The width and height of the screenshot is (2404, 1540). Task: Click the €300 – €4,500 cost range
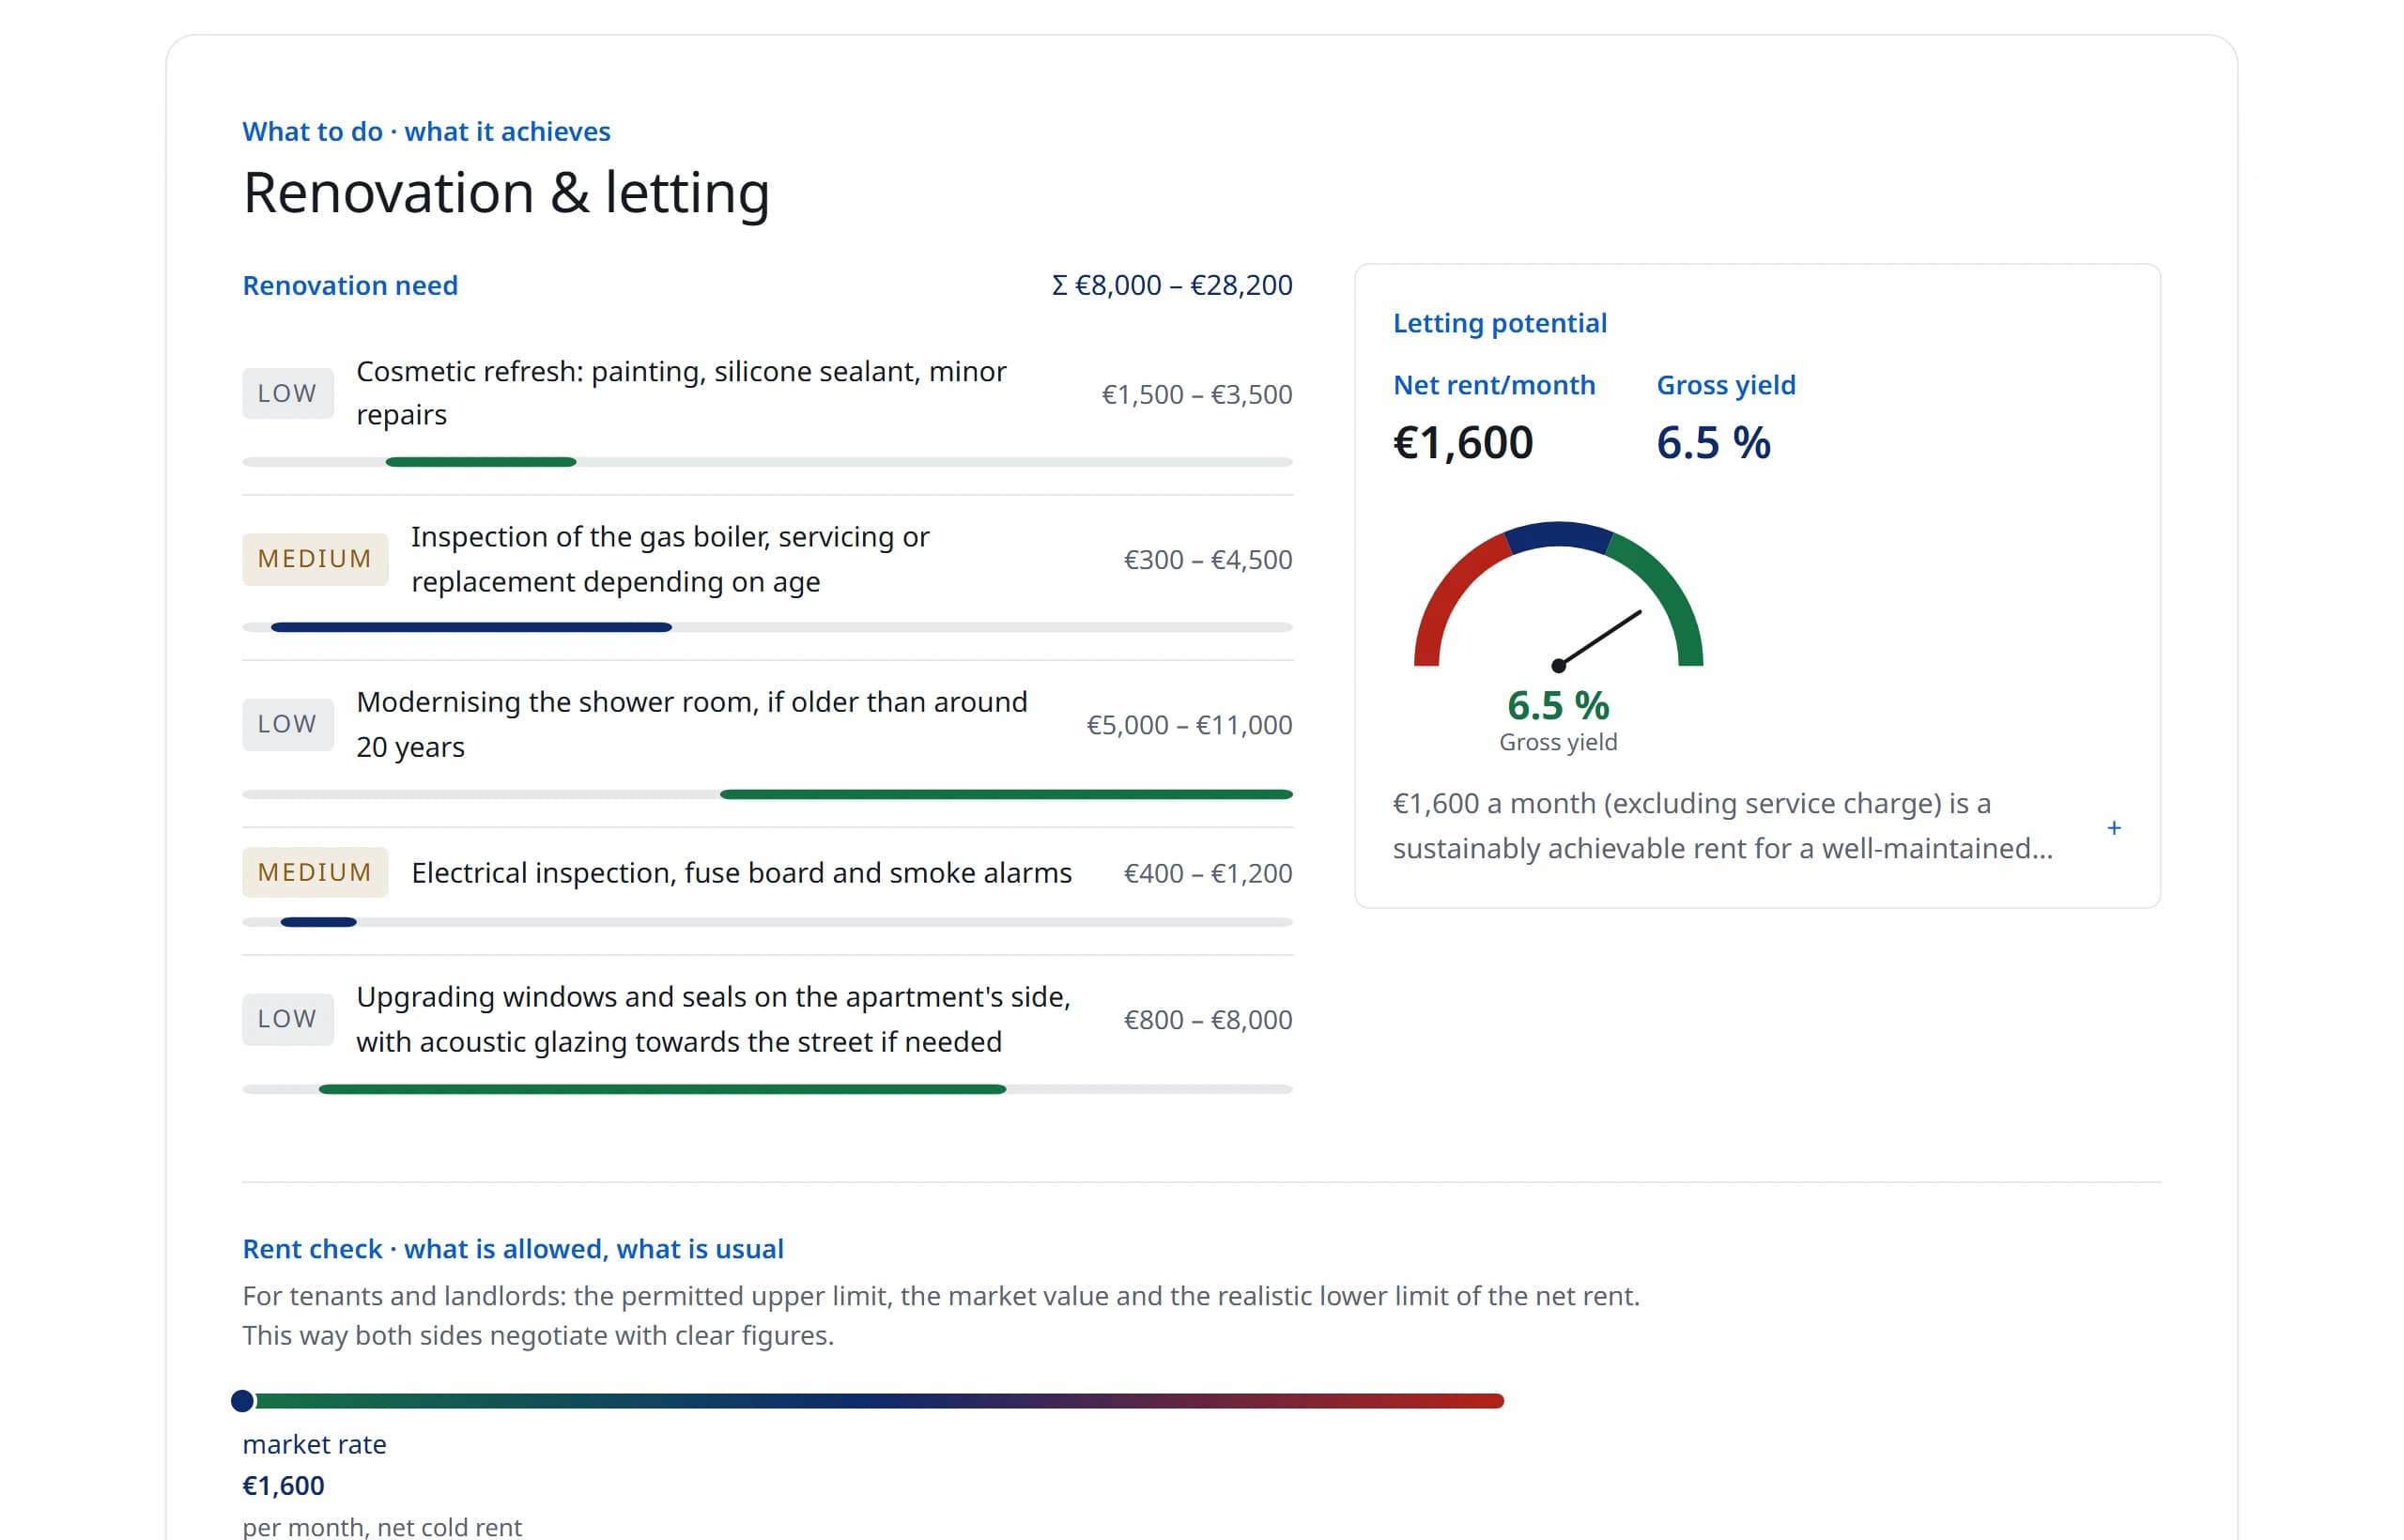1208,559
